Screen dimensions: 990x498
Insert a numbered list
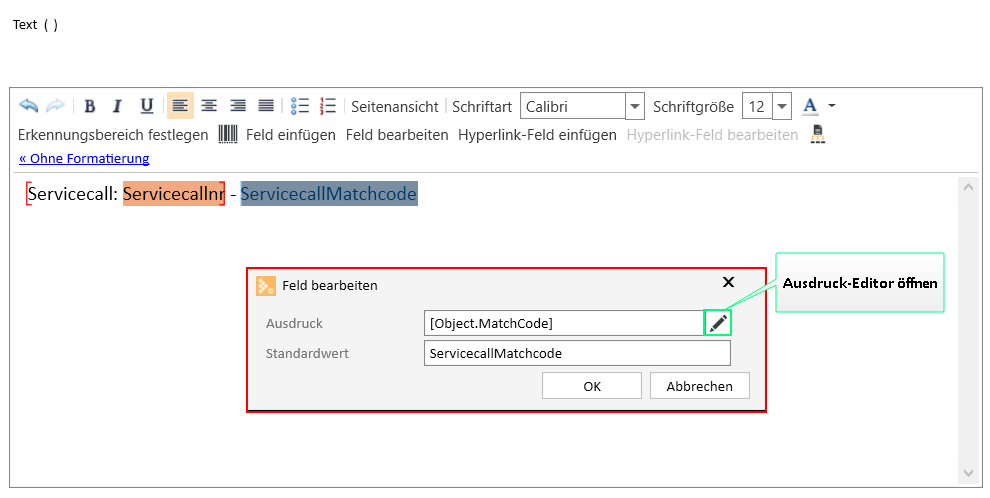328,105
